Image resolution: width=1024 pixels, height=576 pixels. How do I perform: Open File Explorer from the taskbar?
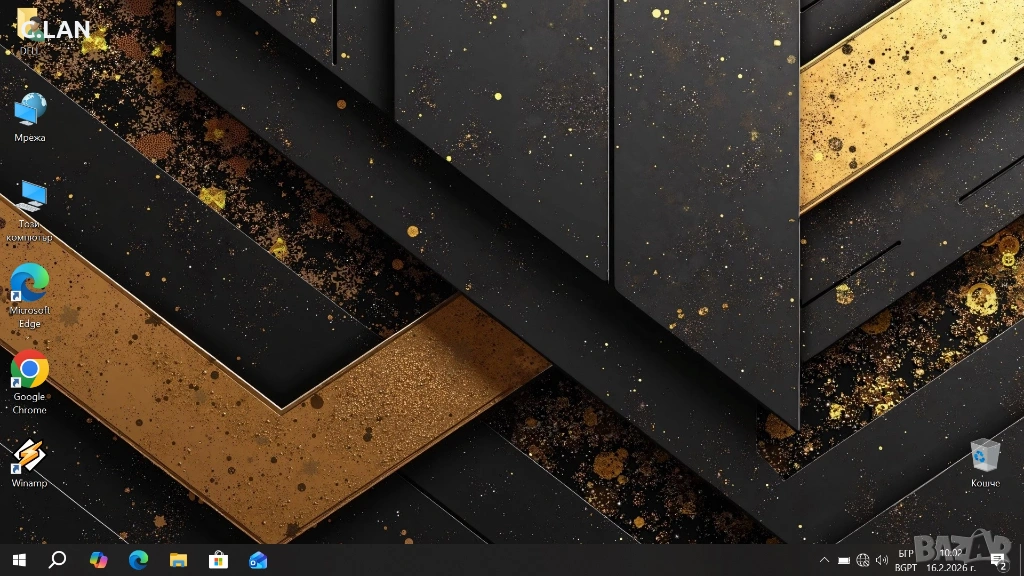pyautogui.click(x=178, y=560)
